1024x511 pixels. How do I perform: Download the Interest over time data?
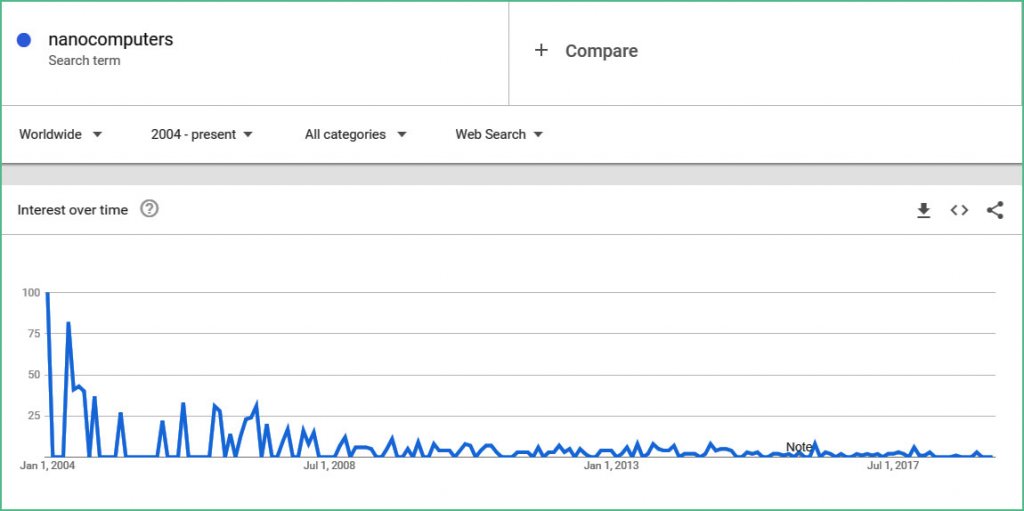tap(923, 210)
